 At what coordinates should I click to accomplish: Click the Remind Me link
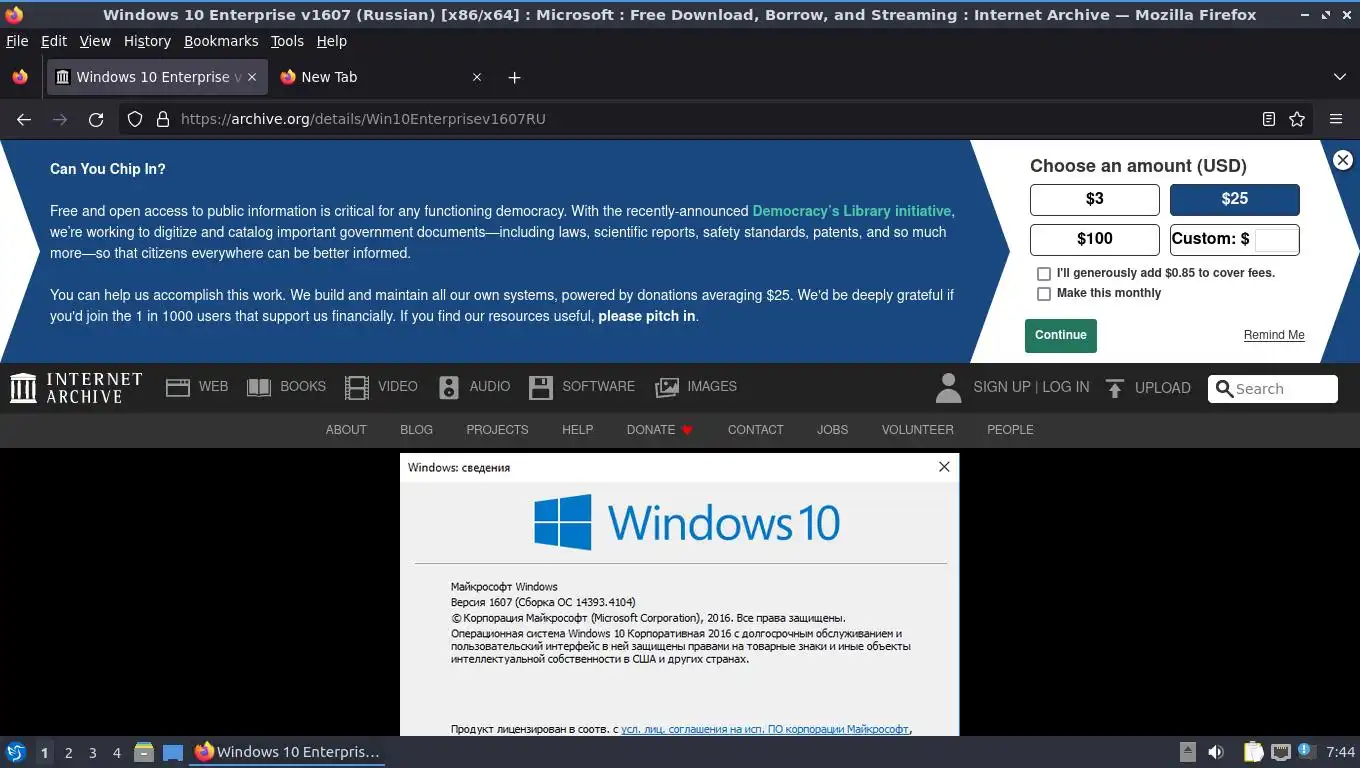pos(1274,335)
